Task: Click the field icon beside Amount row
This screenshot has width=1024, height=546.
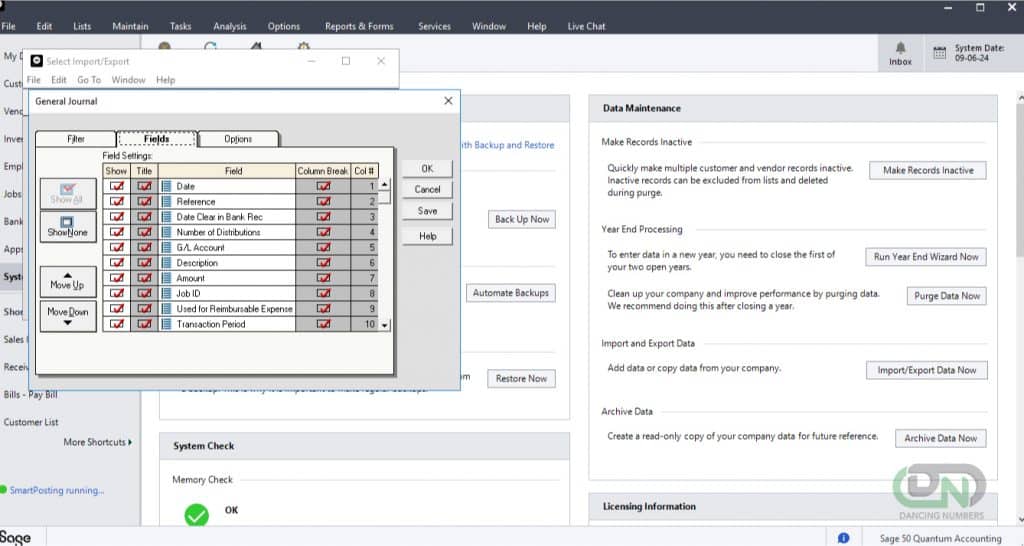Action: pyautogui.click(x=167, y=278)
